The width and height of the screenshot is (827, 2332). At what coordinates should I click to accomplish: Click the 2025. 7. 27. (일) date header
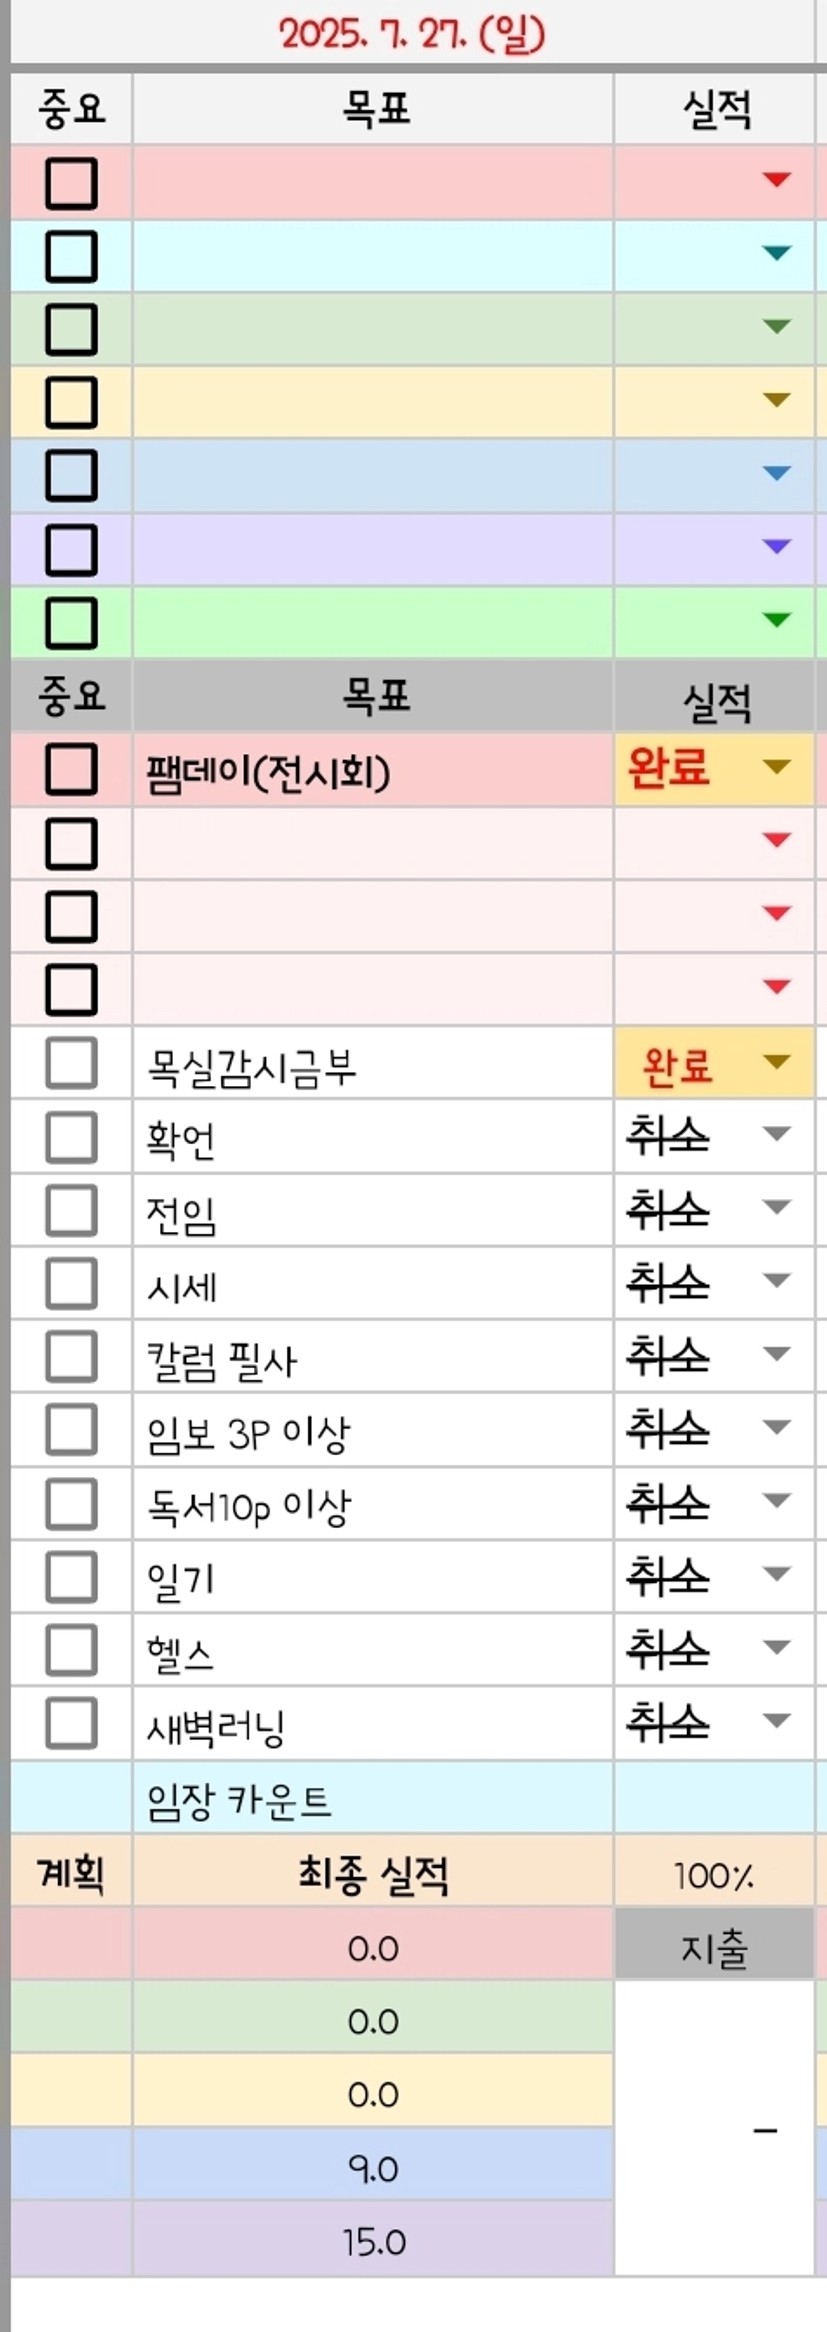click(x=413, y=34)
